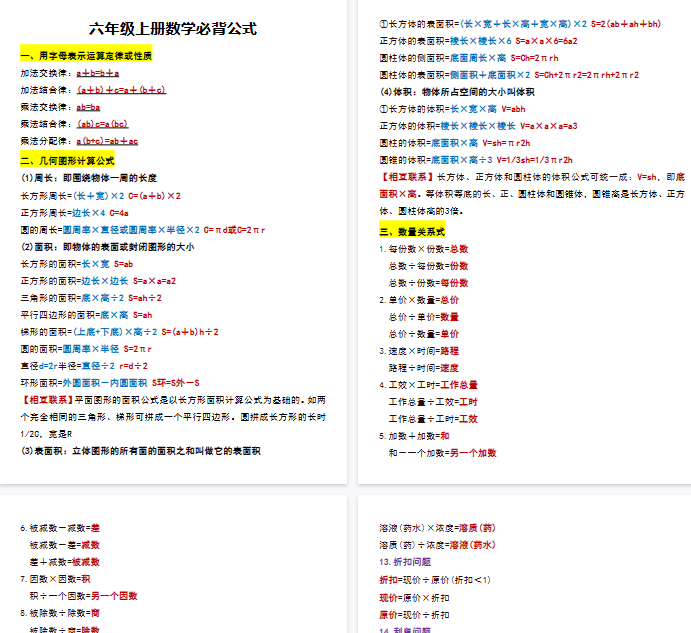
Task: Click the (2)面积 definition line
Action: click(107, 246)
